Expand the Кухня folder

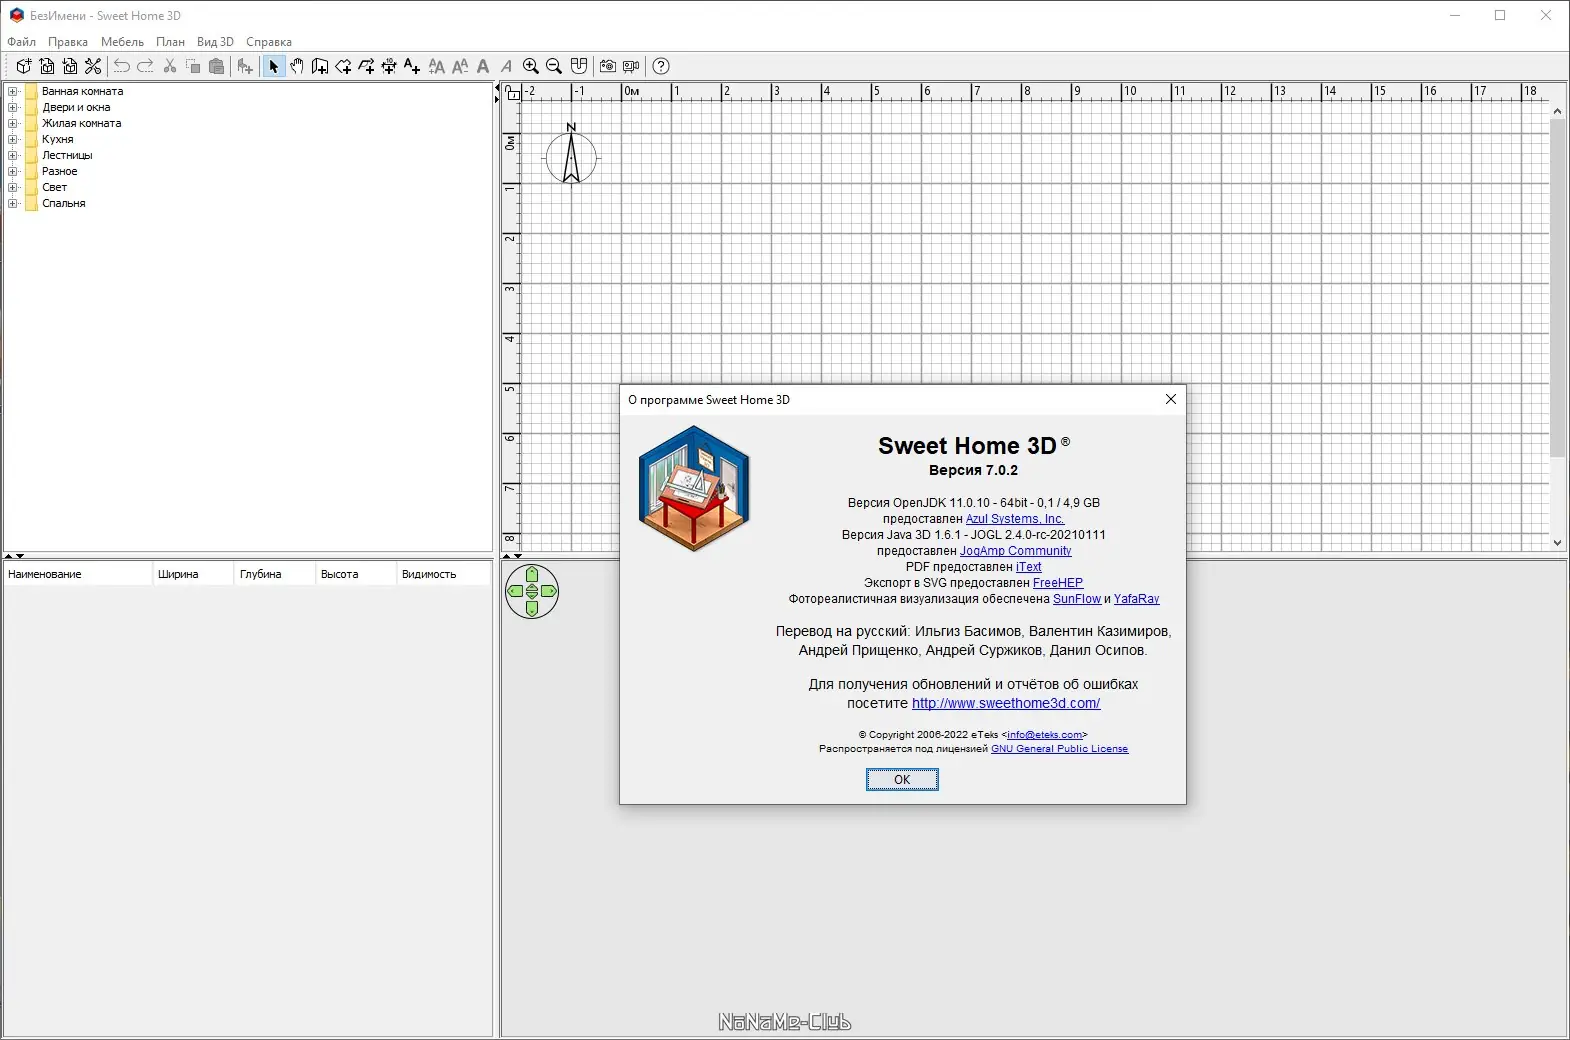[13, 139]
